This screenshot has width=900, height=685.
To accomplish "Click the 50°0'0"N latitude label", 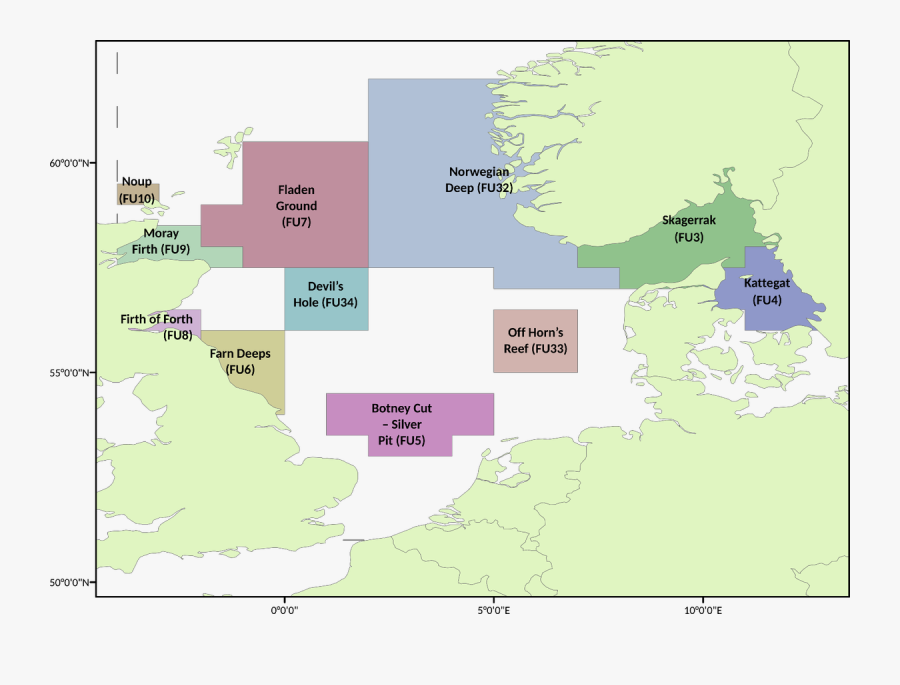I will tap(72, 583).
